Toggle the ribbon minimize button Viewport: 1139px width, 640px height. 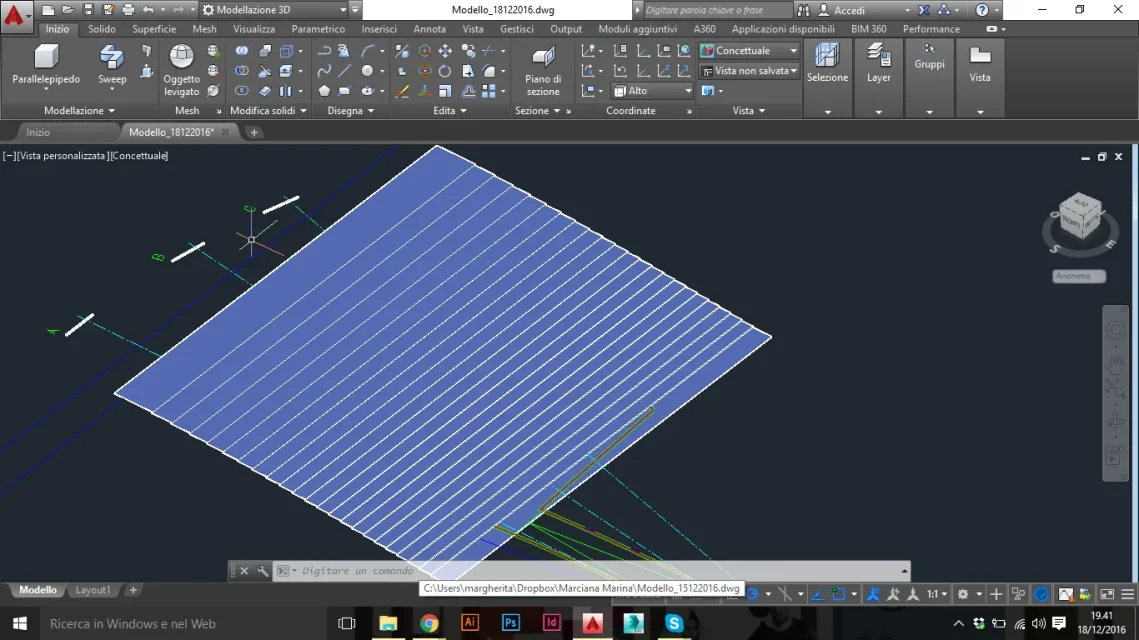(992, 29)
